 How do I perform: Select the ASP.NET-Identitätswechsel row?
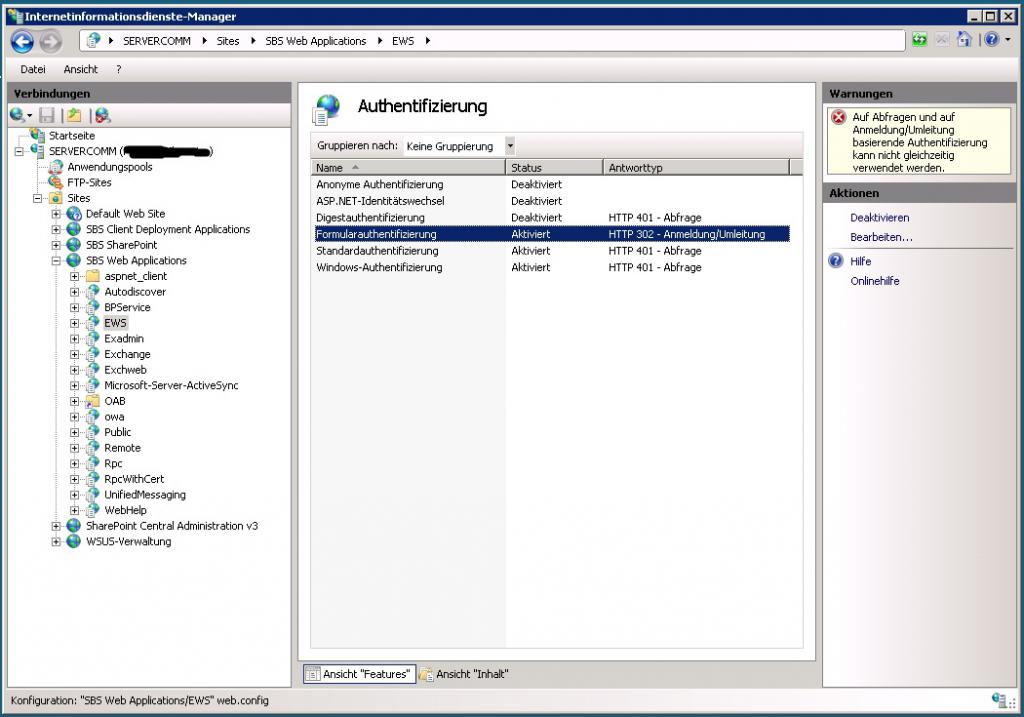[x=551, y=201]
